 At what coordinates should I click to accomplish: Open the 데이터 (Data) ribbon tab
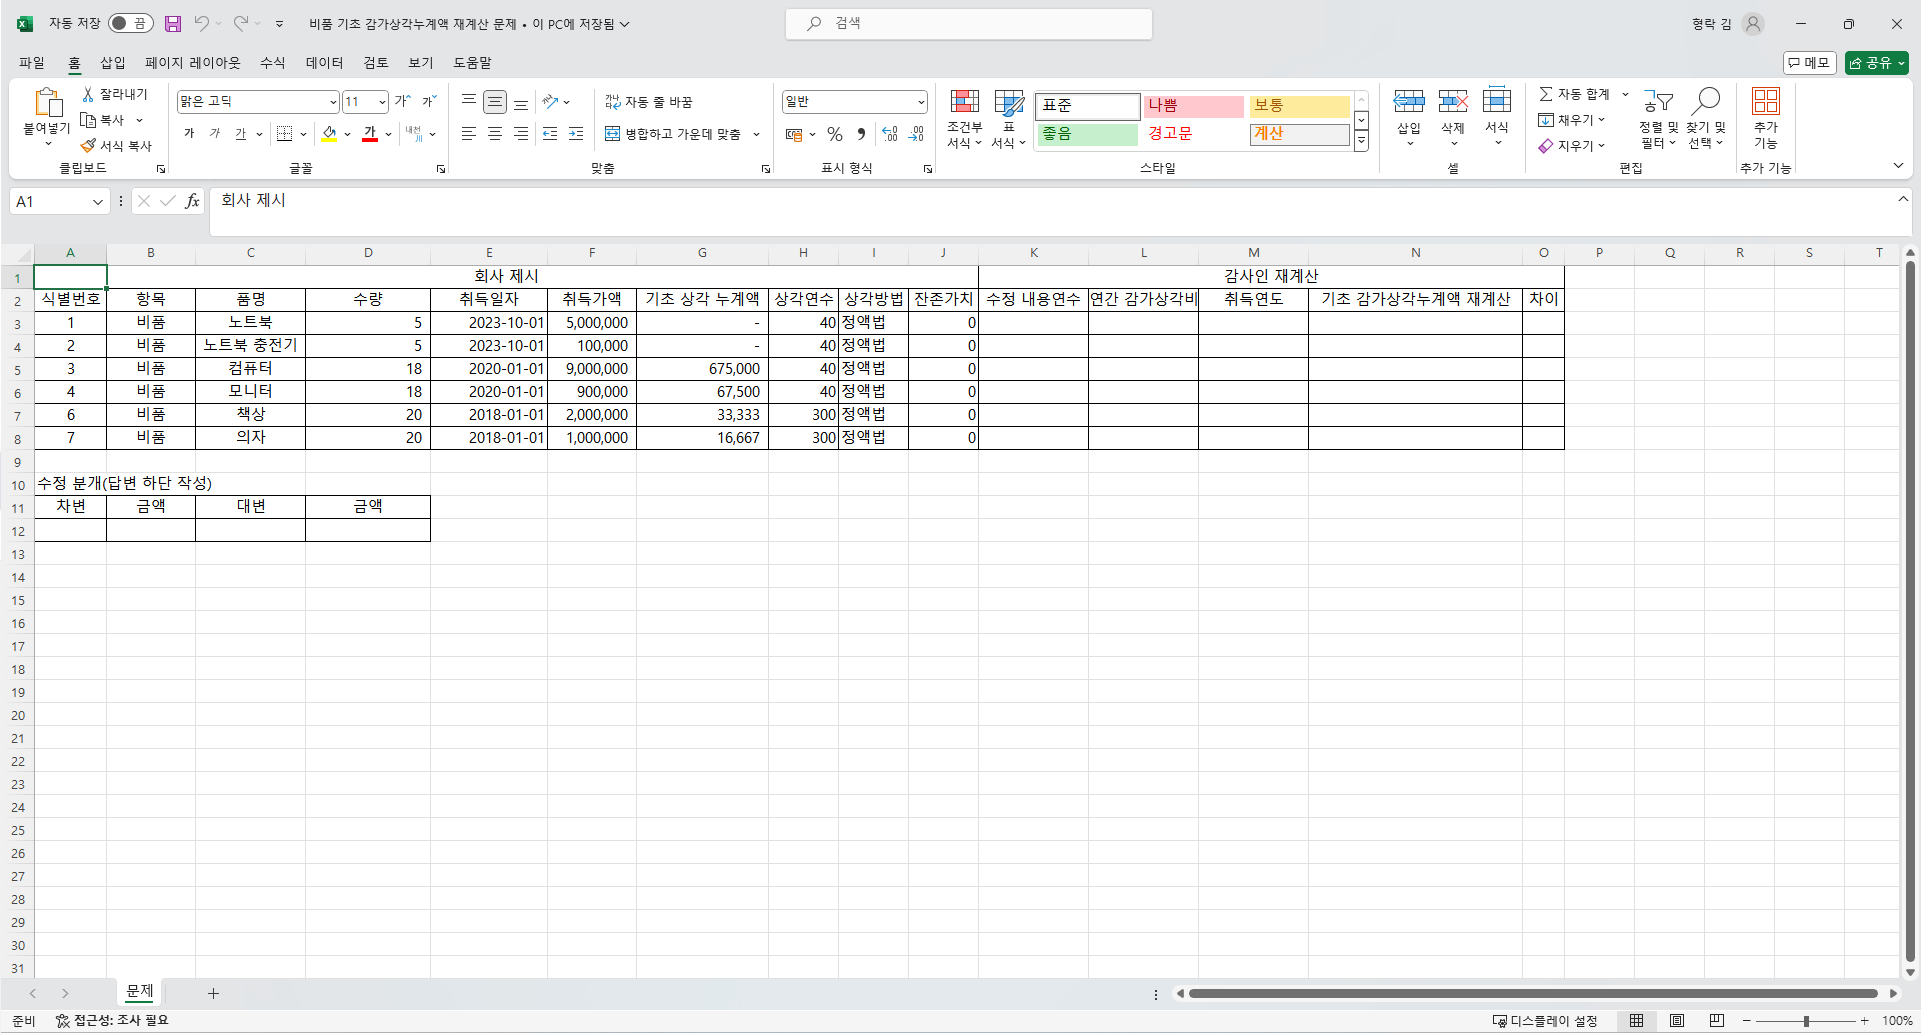coord(324,62)
